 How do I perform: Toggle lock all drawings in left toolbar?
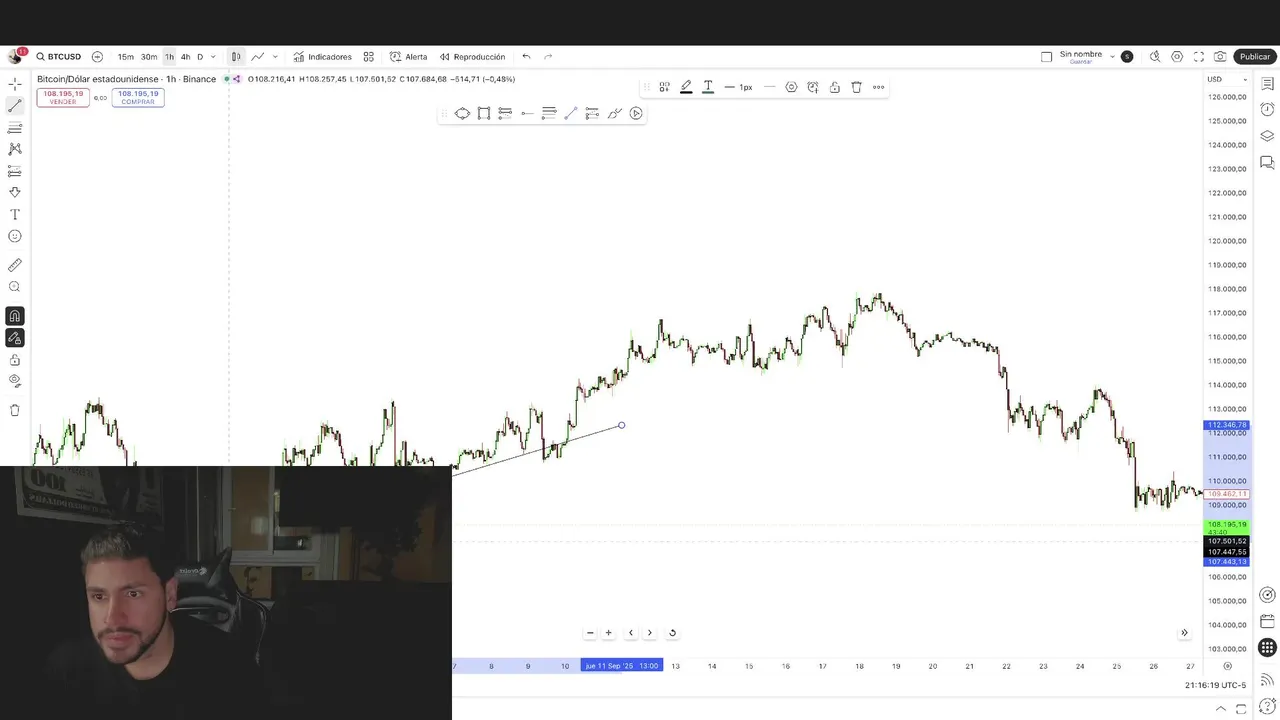point(15,360)
